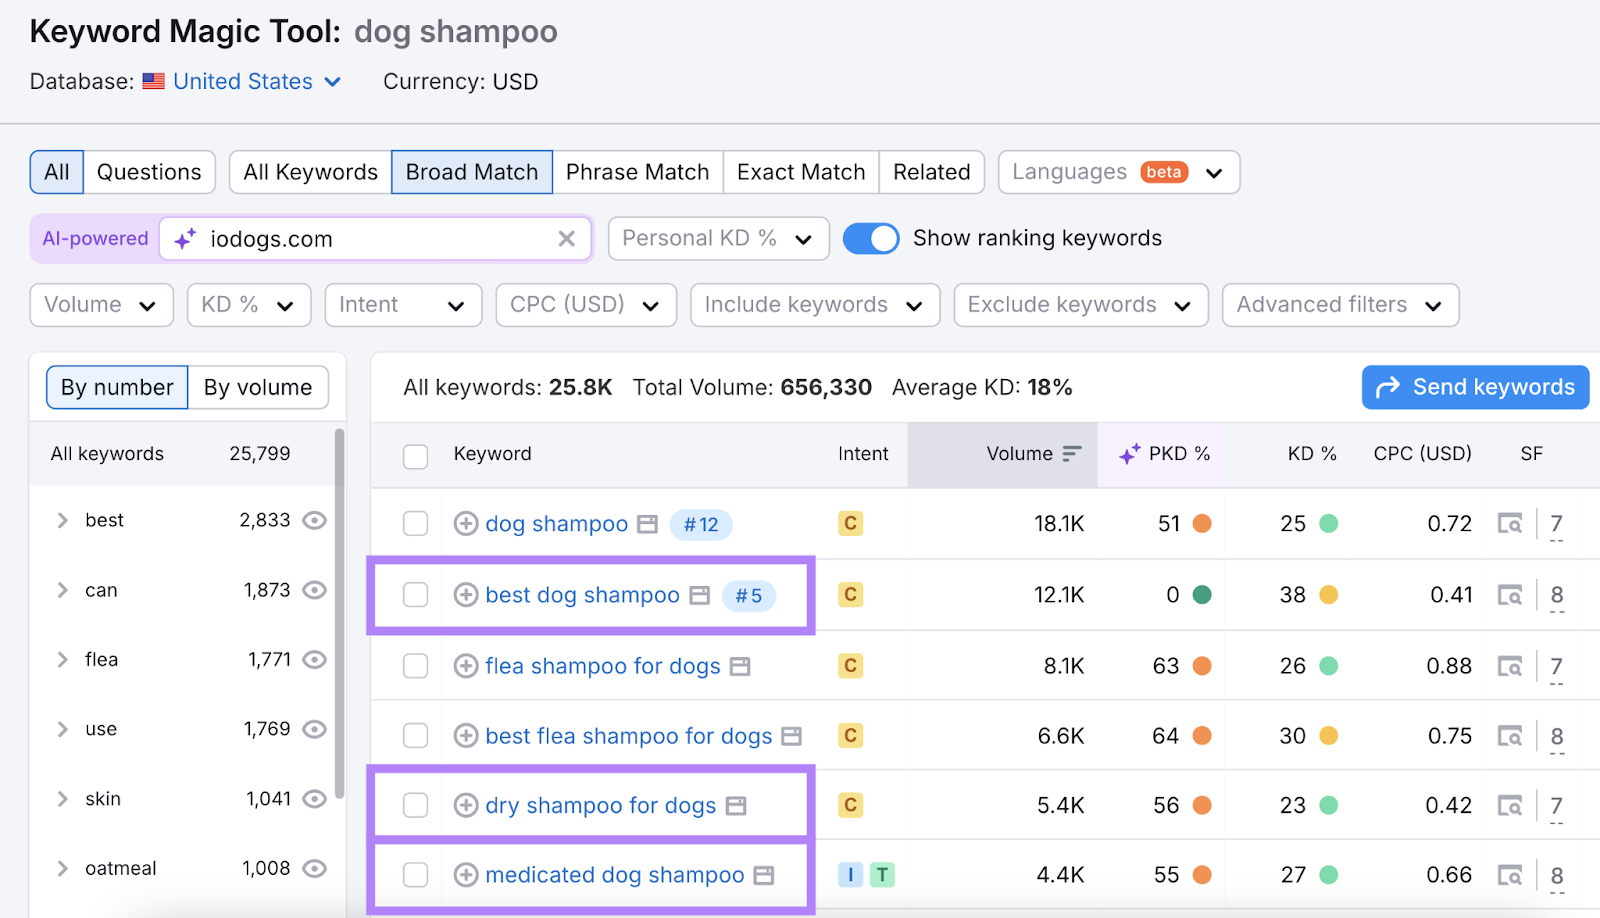Click the plus icon beside "dog shampoo"
This screenshot has height=918, width=1600.
[465, 523]
